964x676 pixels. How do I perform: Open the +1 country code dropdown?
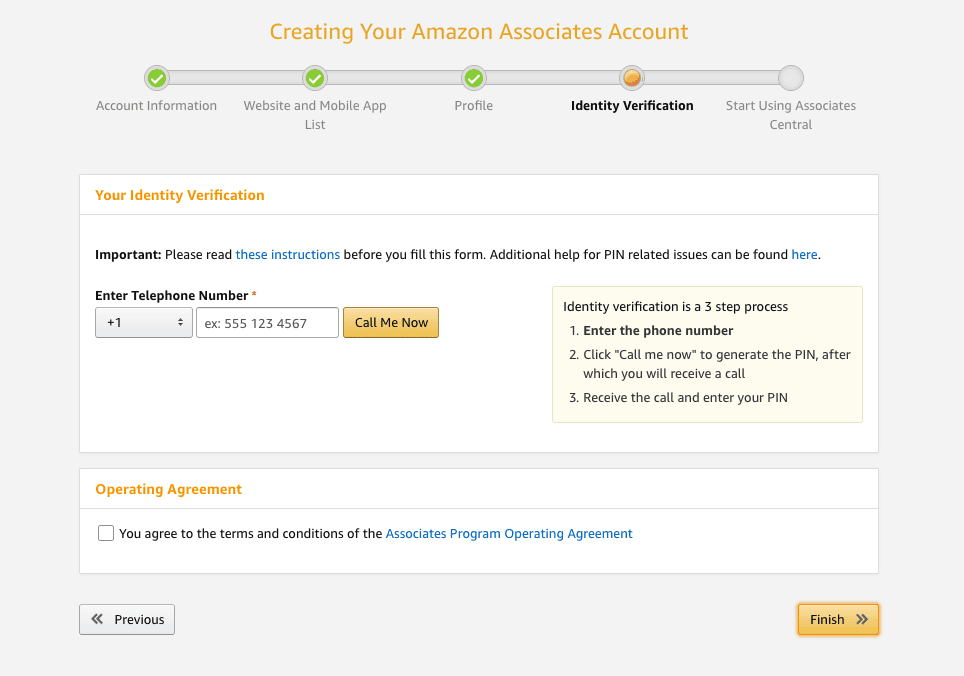coord(144,323)
